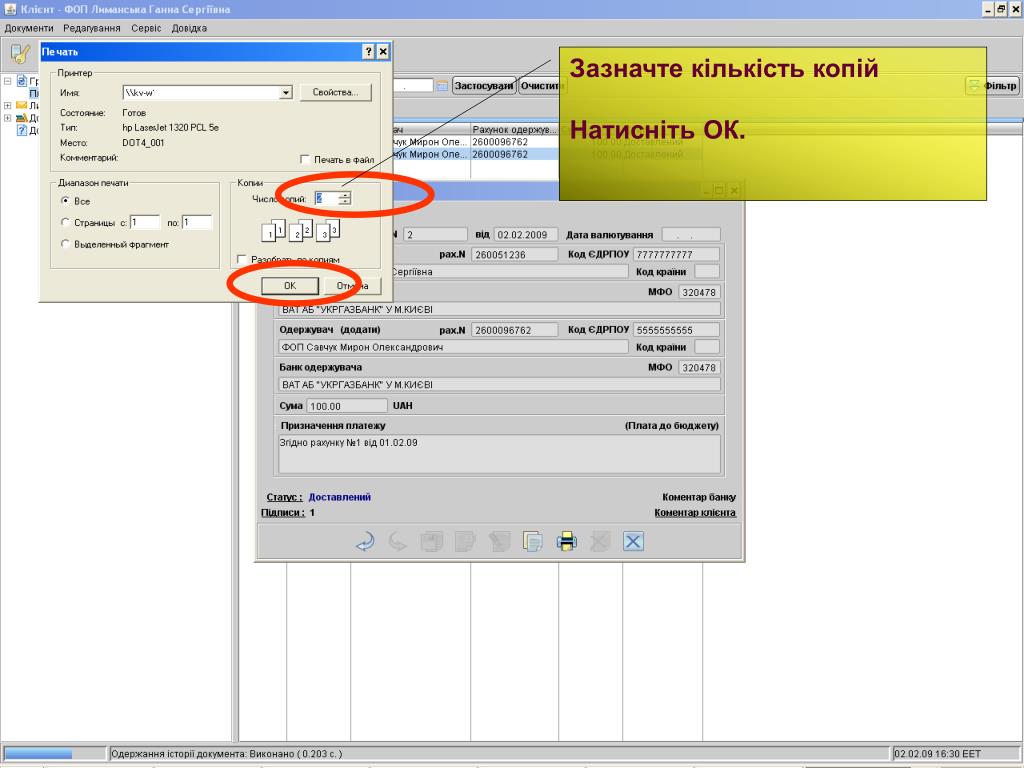Image resolution: width=1024 pixels, height=768 pixels.
Task: Collapse the top tree node with minus sign
Action: pos(7,81)
